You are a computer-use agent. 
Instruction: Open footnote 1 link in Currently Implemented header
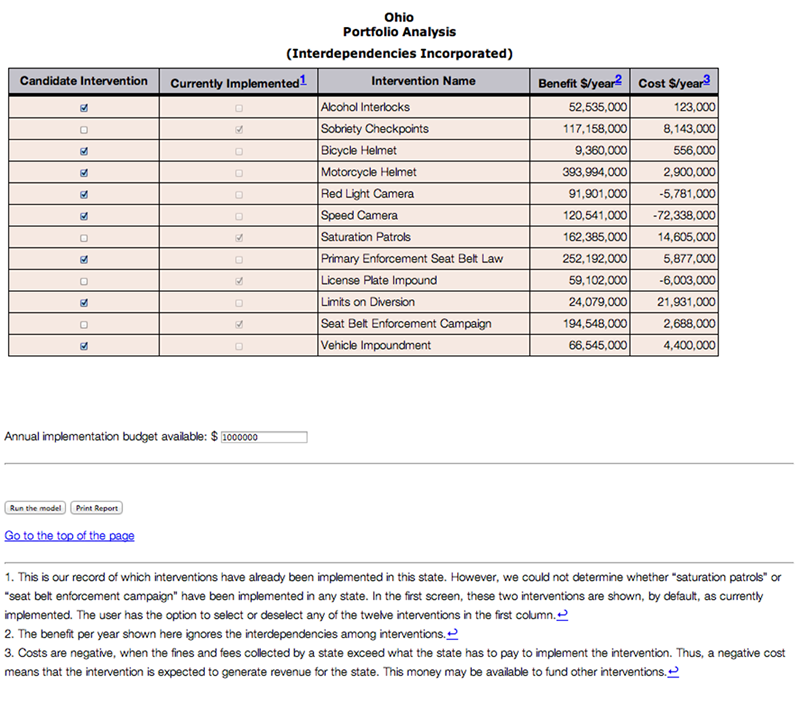click(302, 80)
